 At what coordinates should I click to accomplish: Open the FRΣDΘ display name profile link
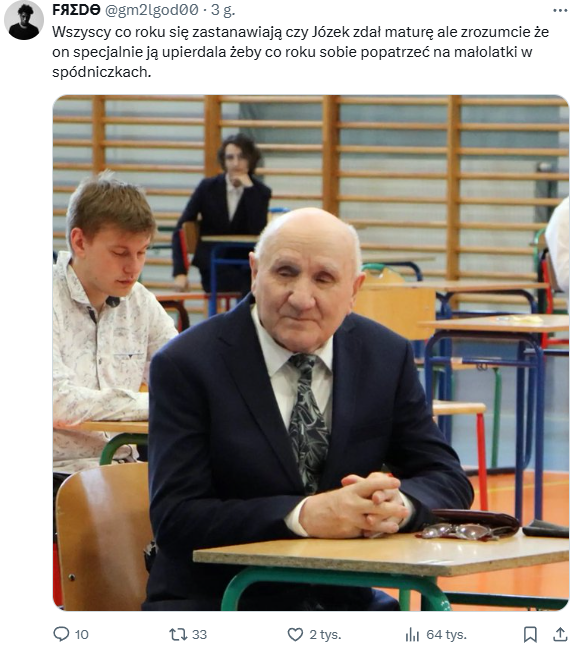pyautogui.click(x=76, y=10)
